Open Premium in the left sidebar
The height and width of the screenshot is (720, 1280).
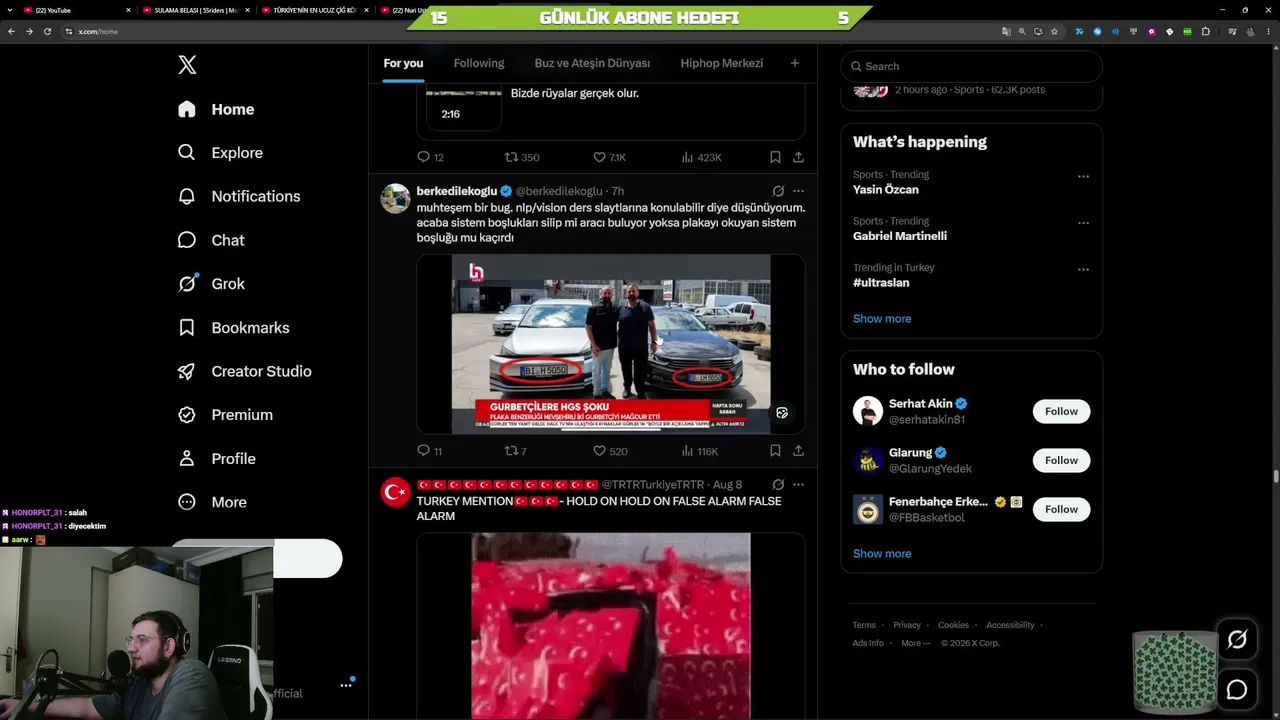225,415
